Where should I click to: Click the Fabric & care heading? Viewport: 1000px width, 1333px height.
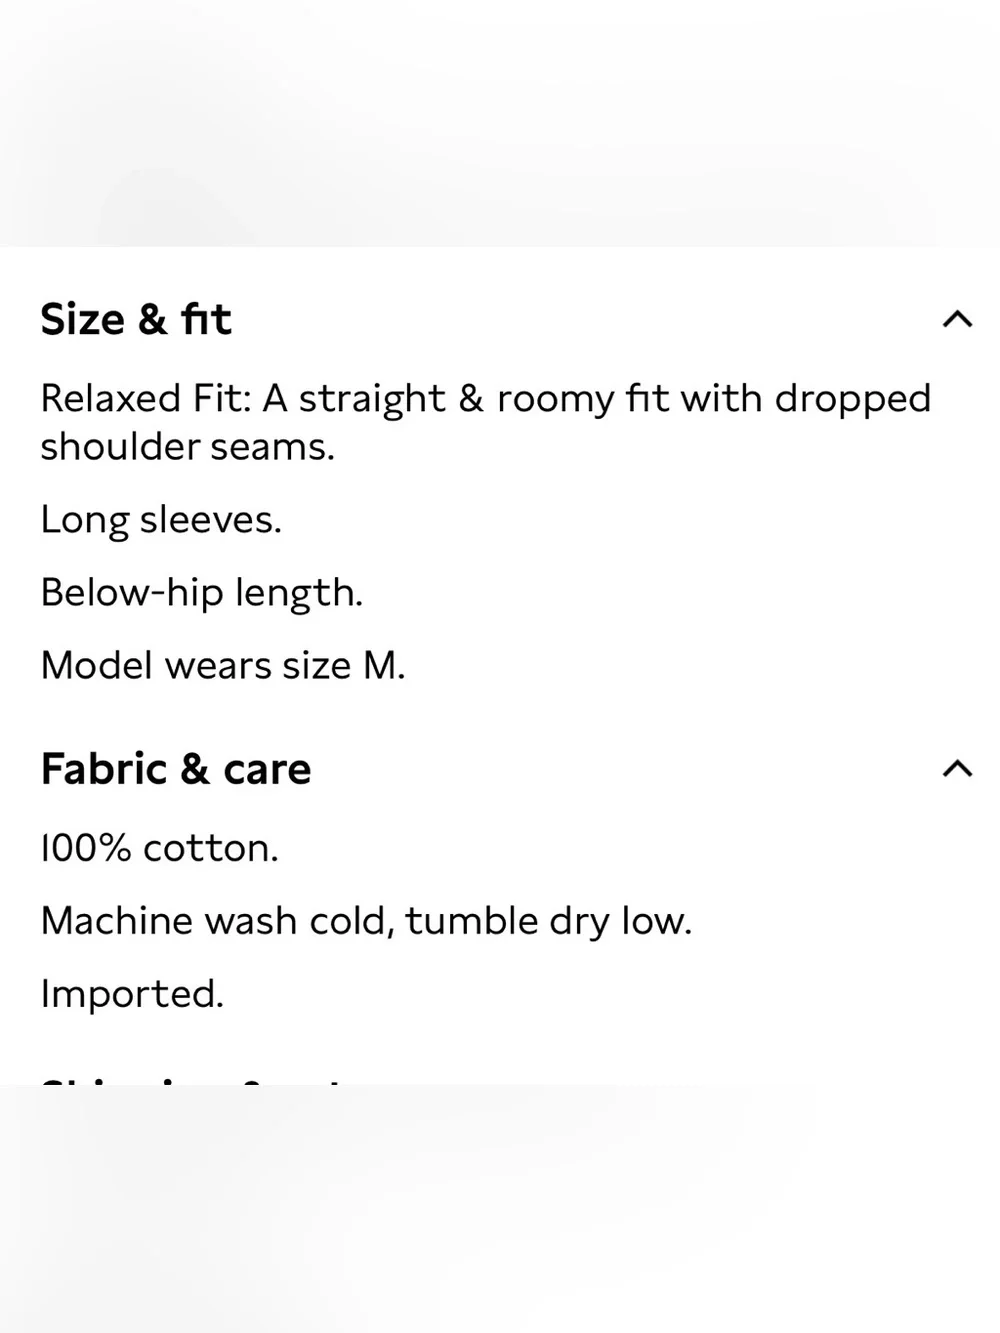[176, 769]
